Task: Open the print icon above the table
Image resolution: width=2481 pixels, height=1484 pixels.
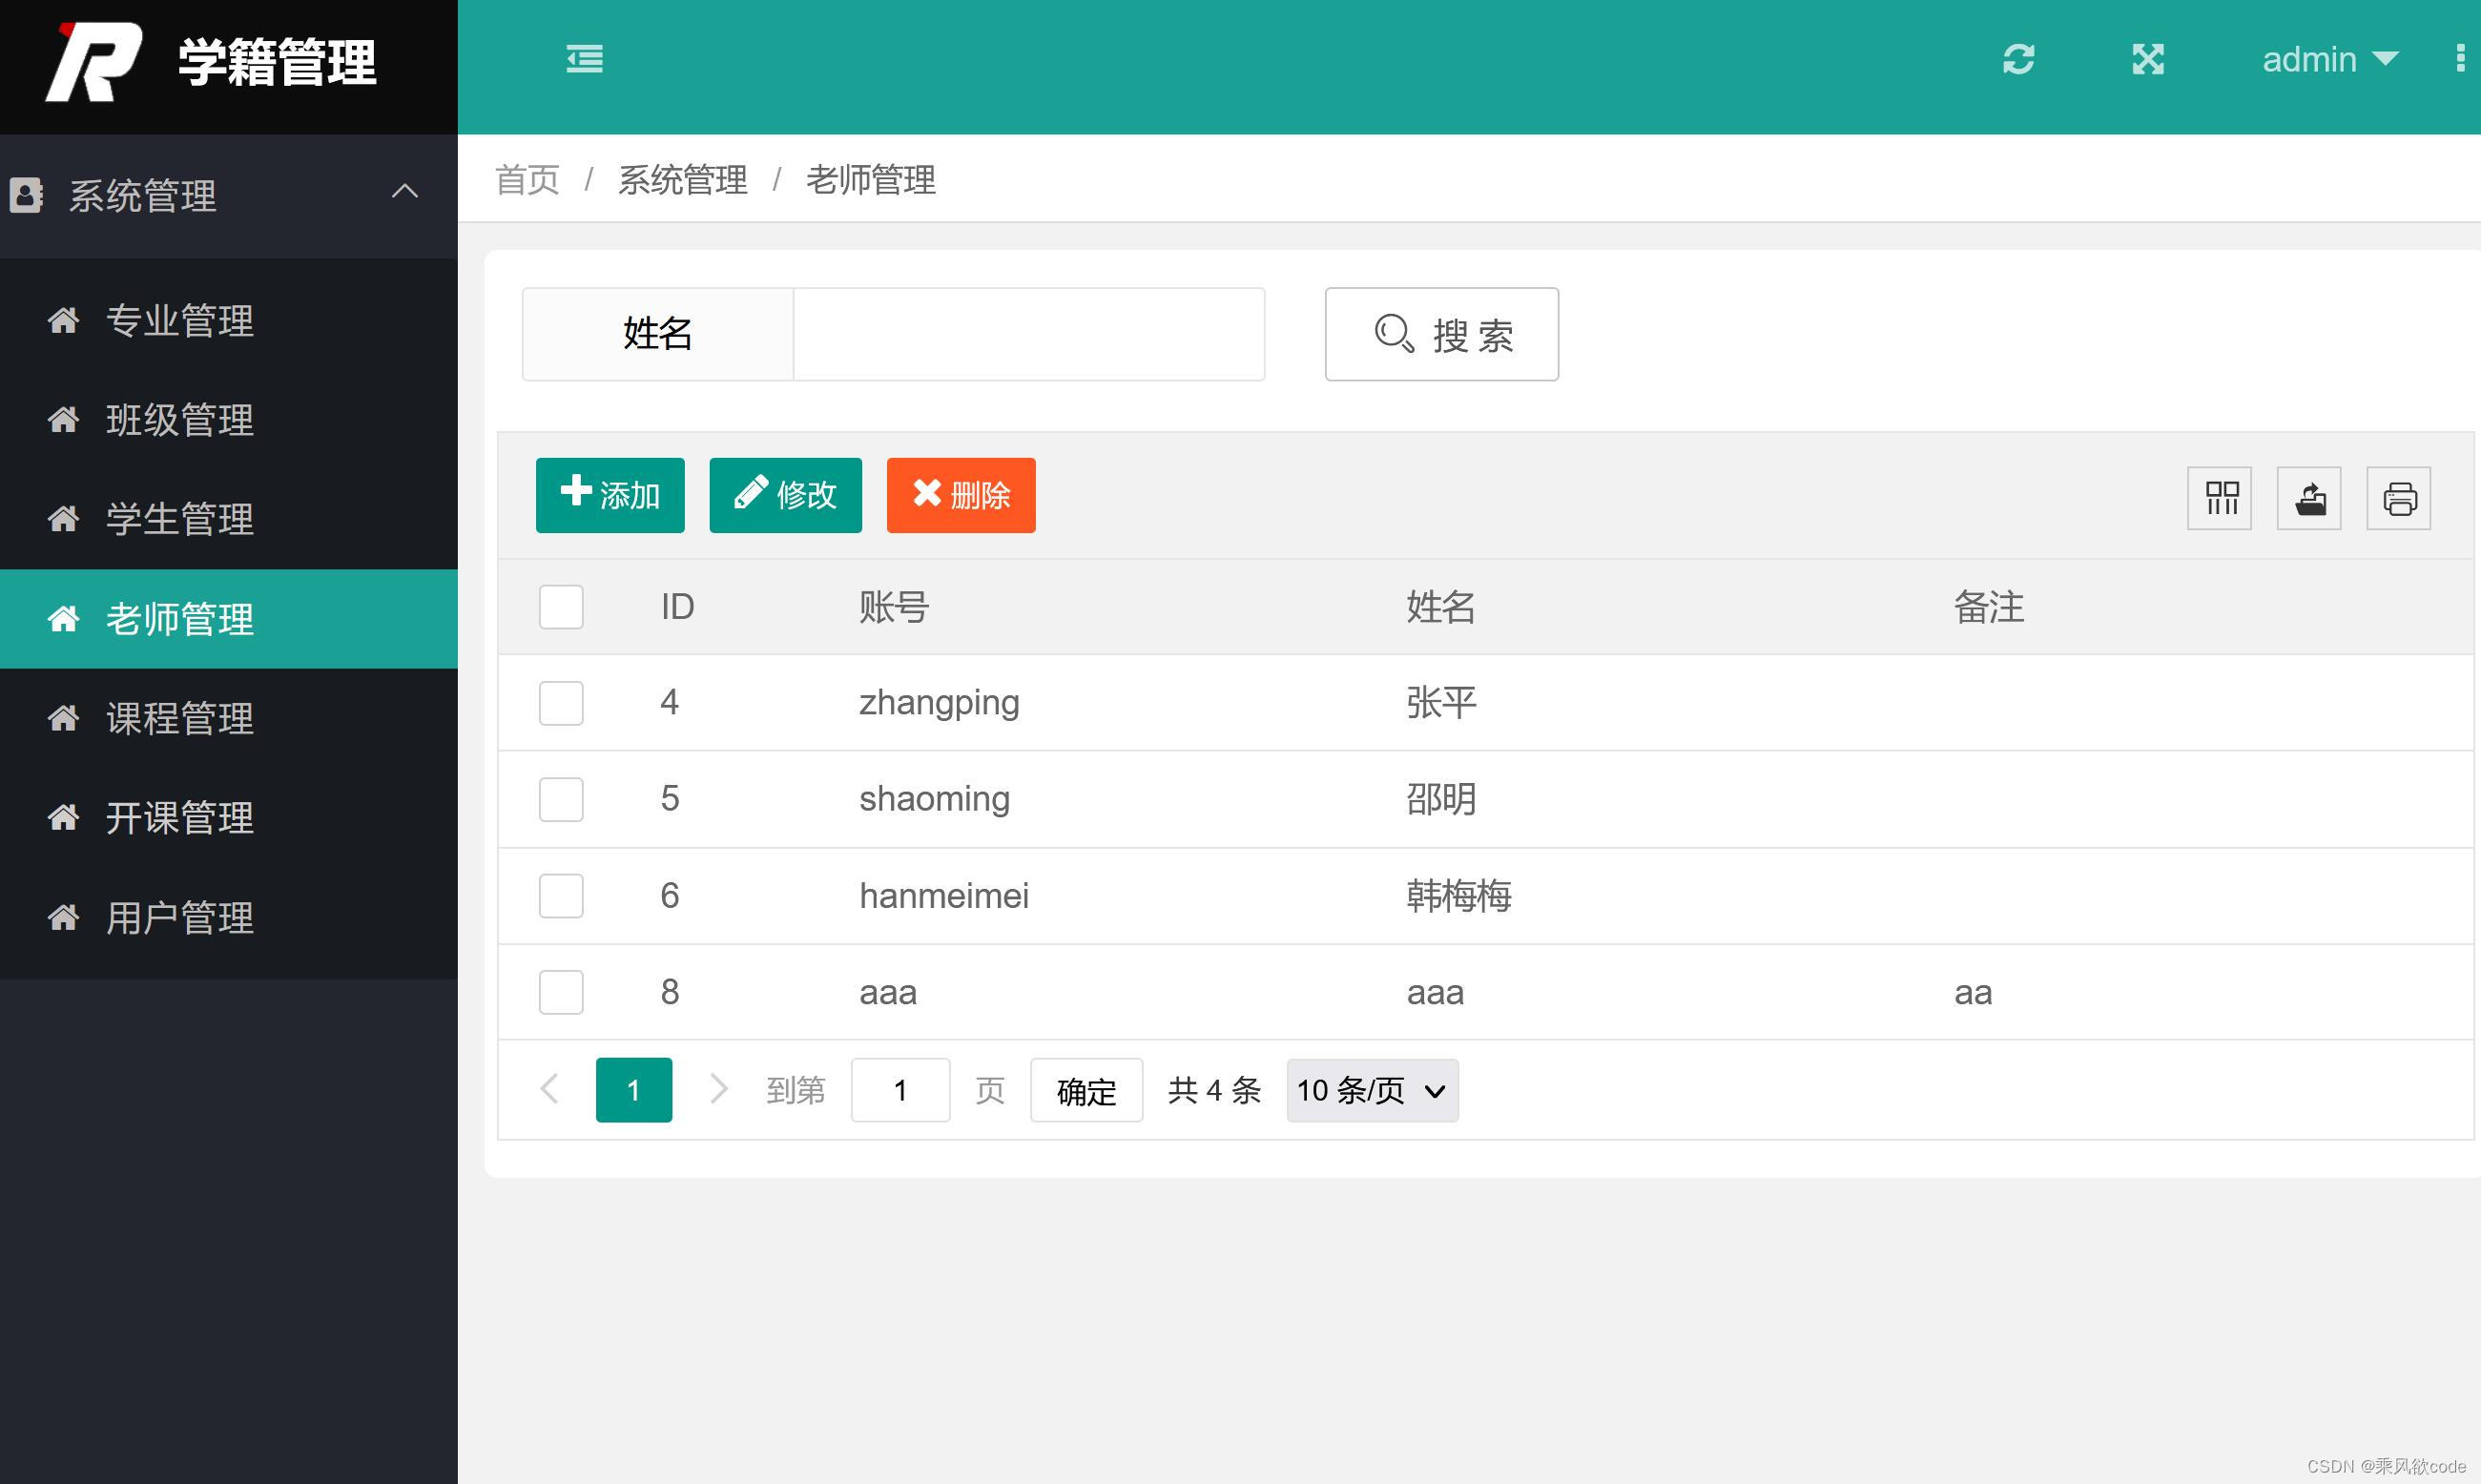Action: coord(2398,497)
